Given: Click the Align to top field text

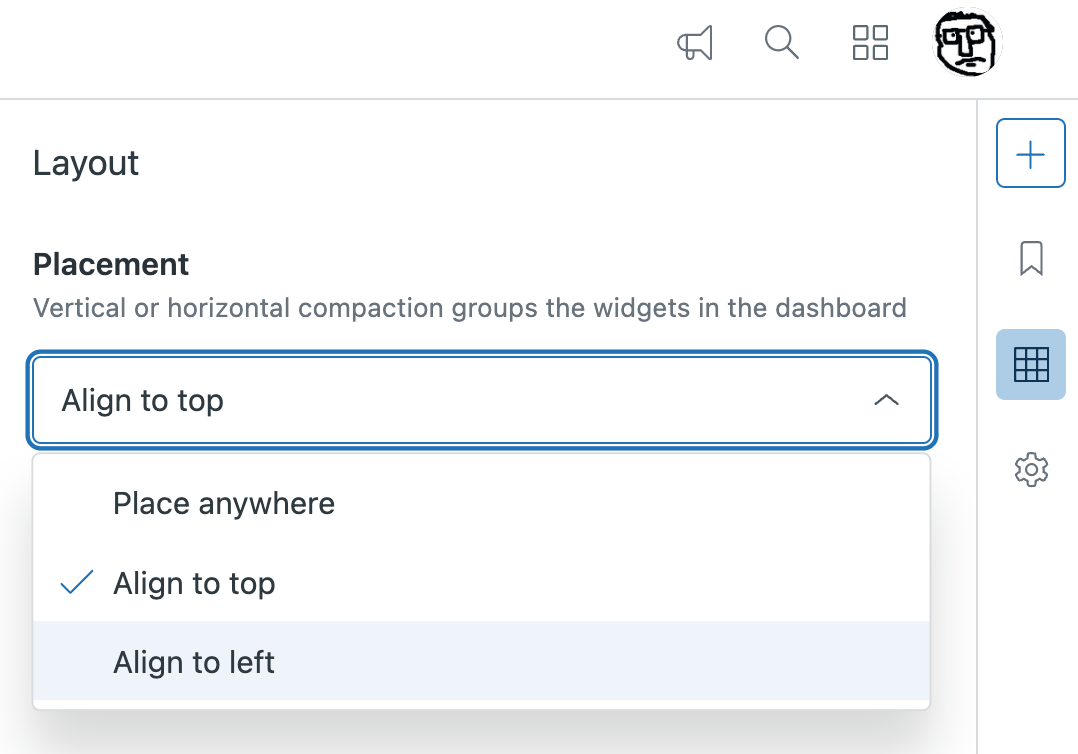Looking at the screenshot, I should pos(142,400).
